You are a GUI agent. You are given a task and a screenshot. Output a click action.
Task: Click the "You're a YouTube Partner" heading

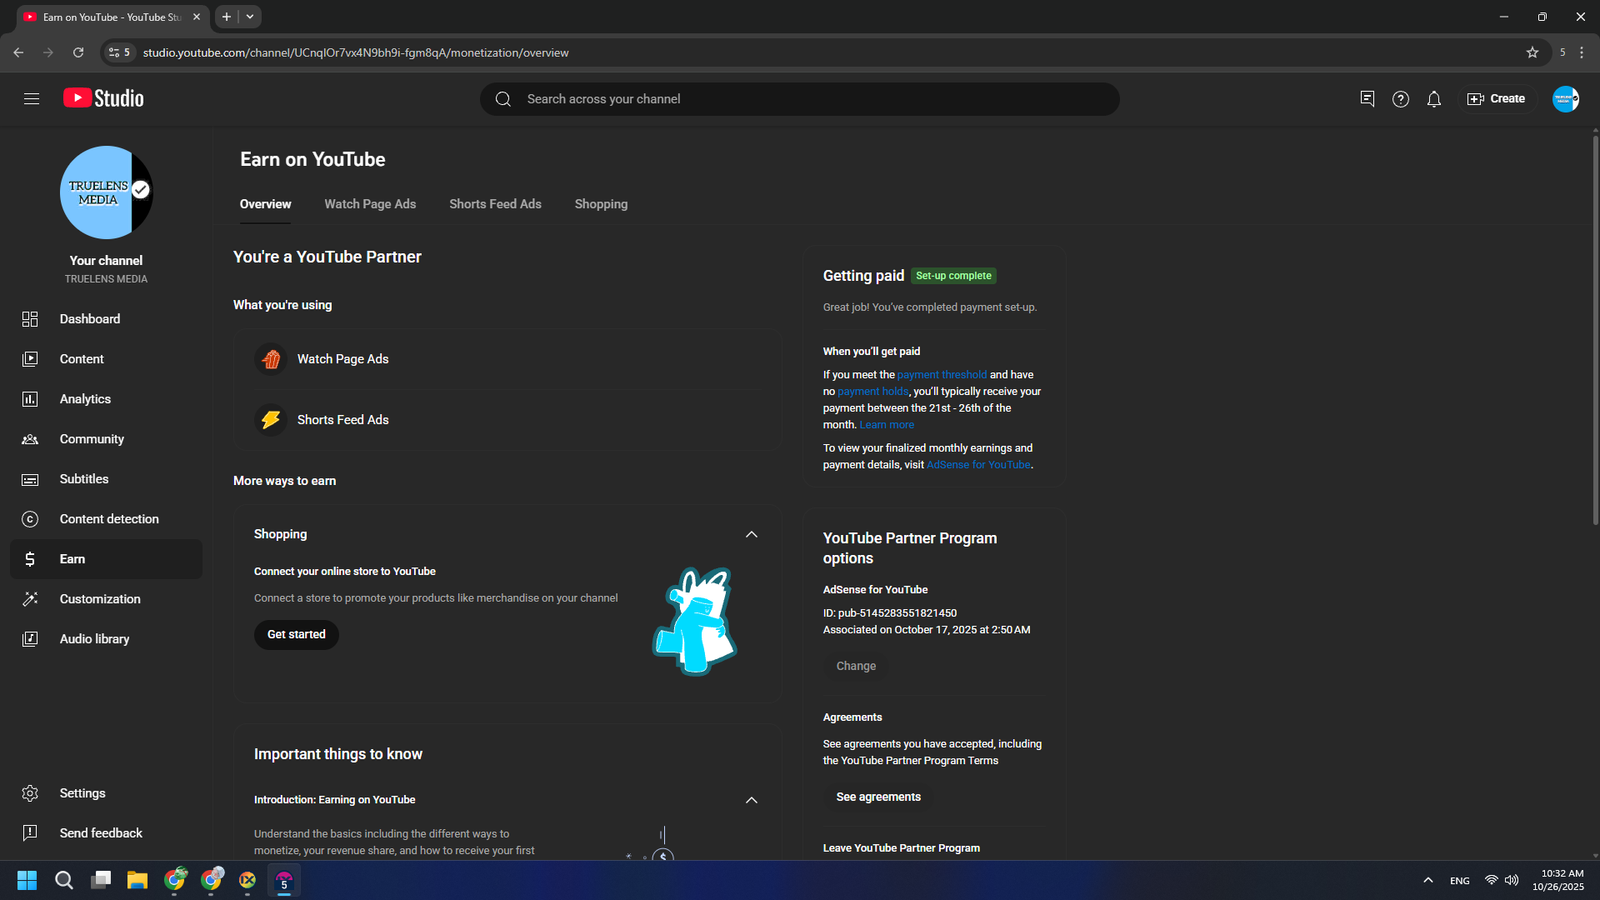point(327,257)
